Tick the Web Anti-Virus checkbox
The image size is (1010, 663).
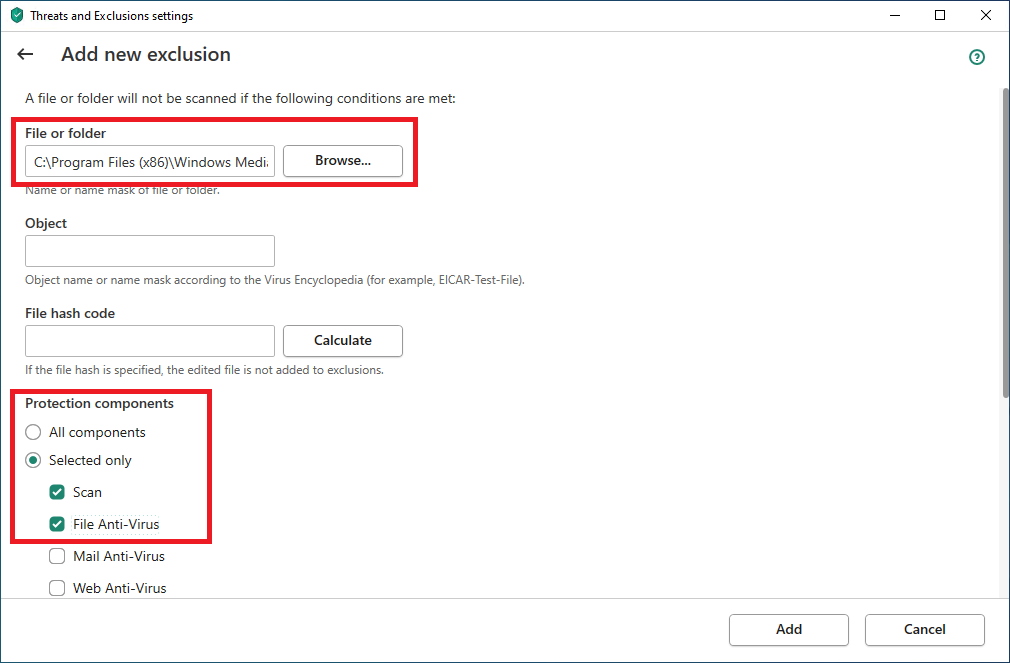click(x=58, y=588)
